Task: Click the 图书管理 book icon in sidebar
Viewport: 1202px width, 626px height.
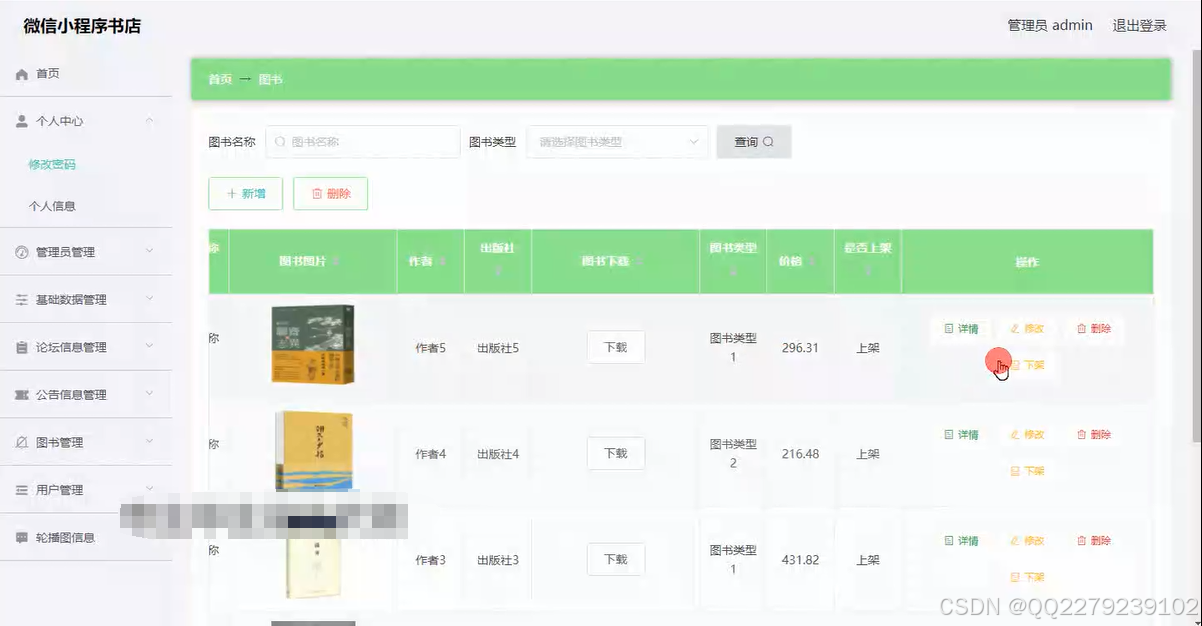Action: pos(23,441)
